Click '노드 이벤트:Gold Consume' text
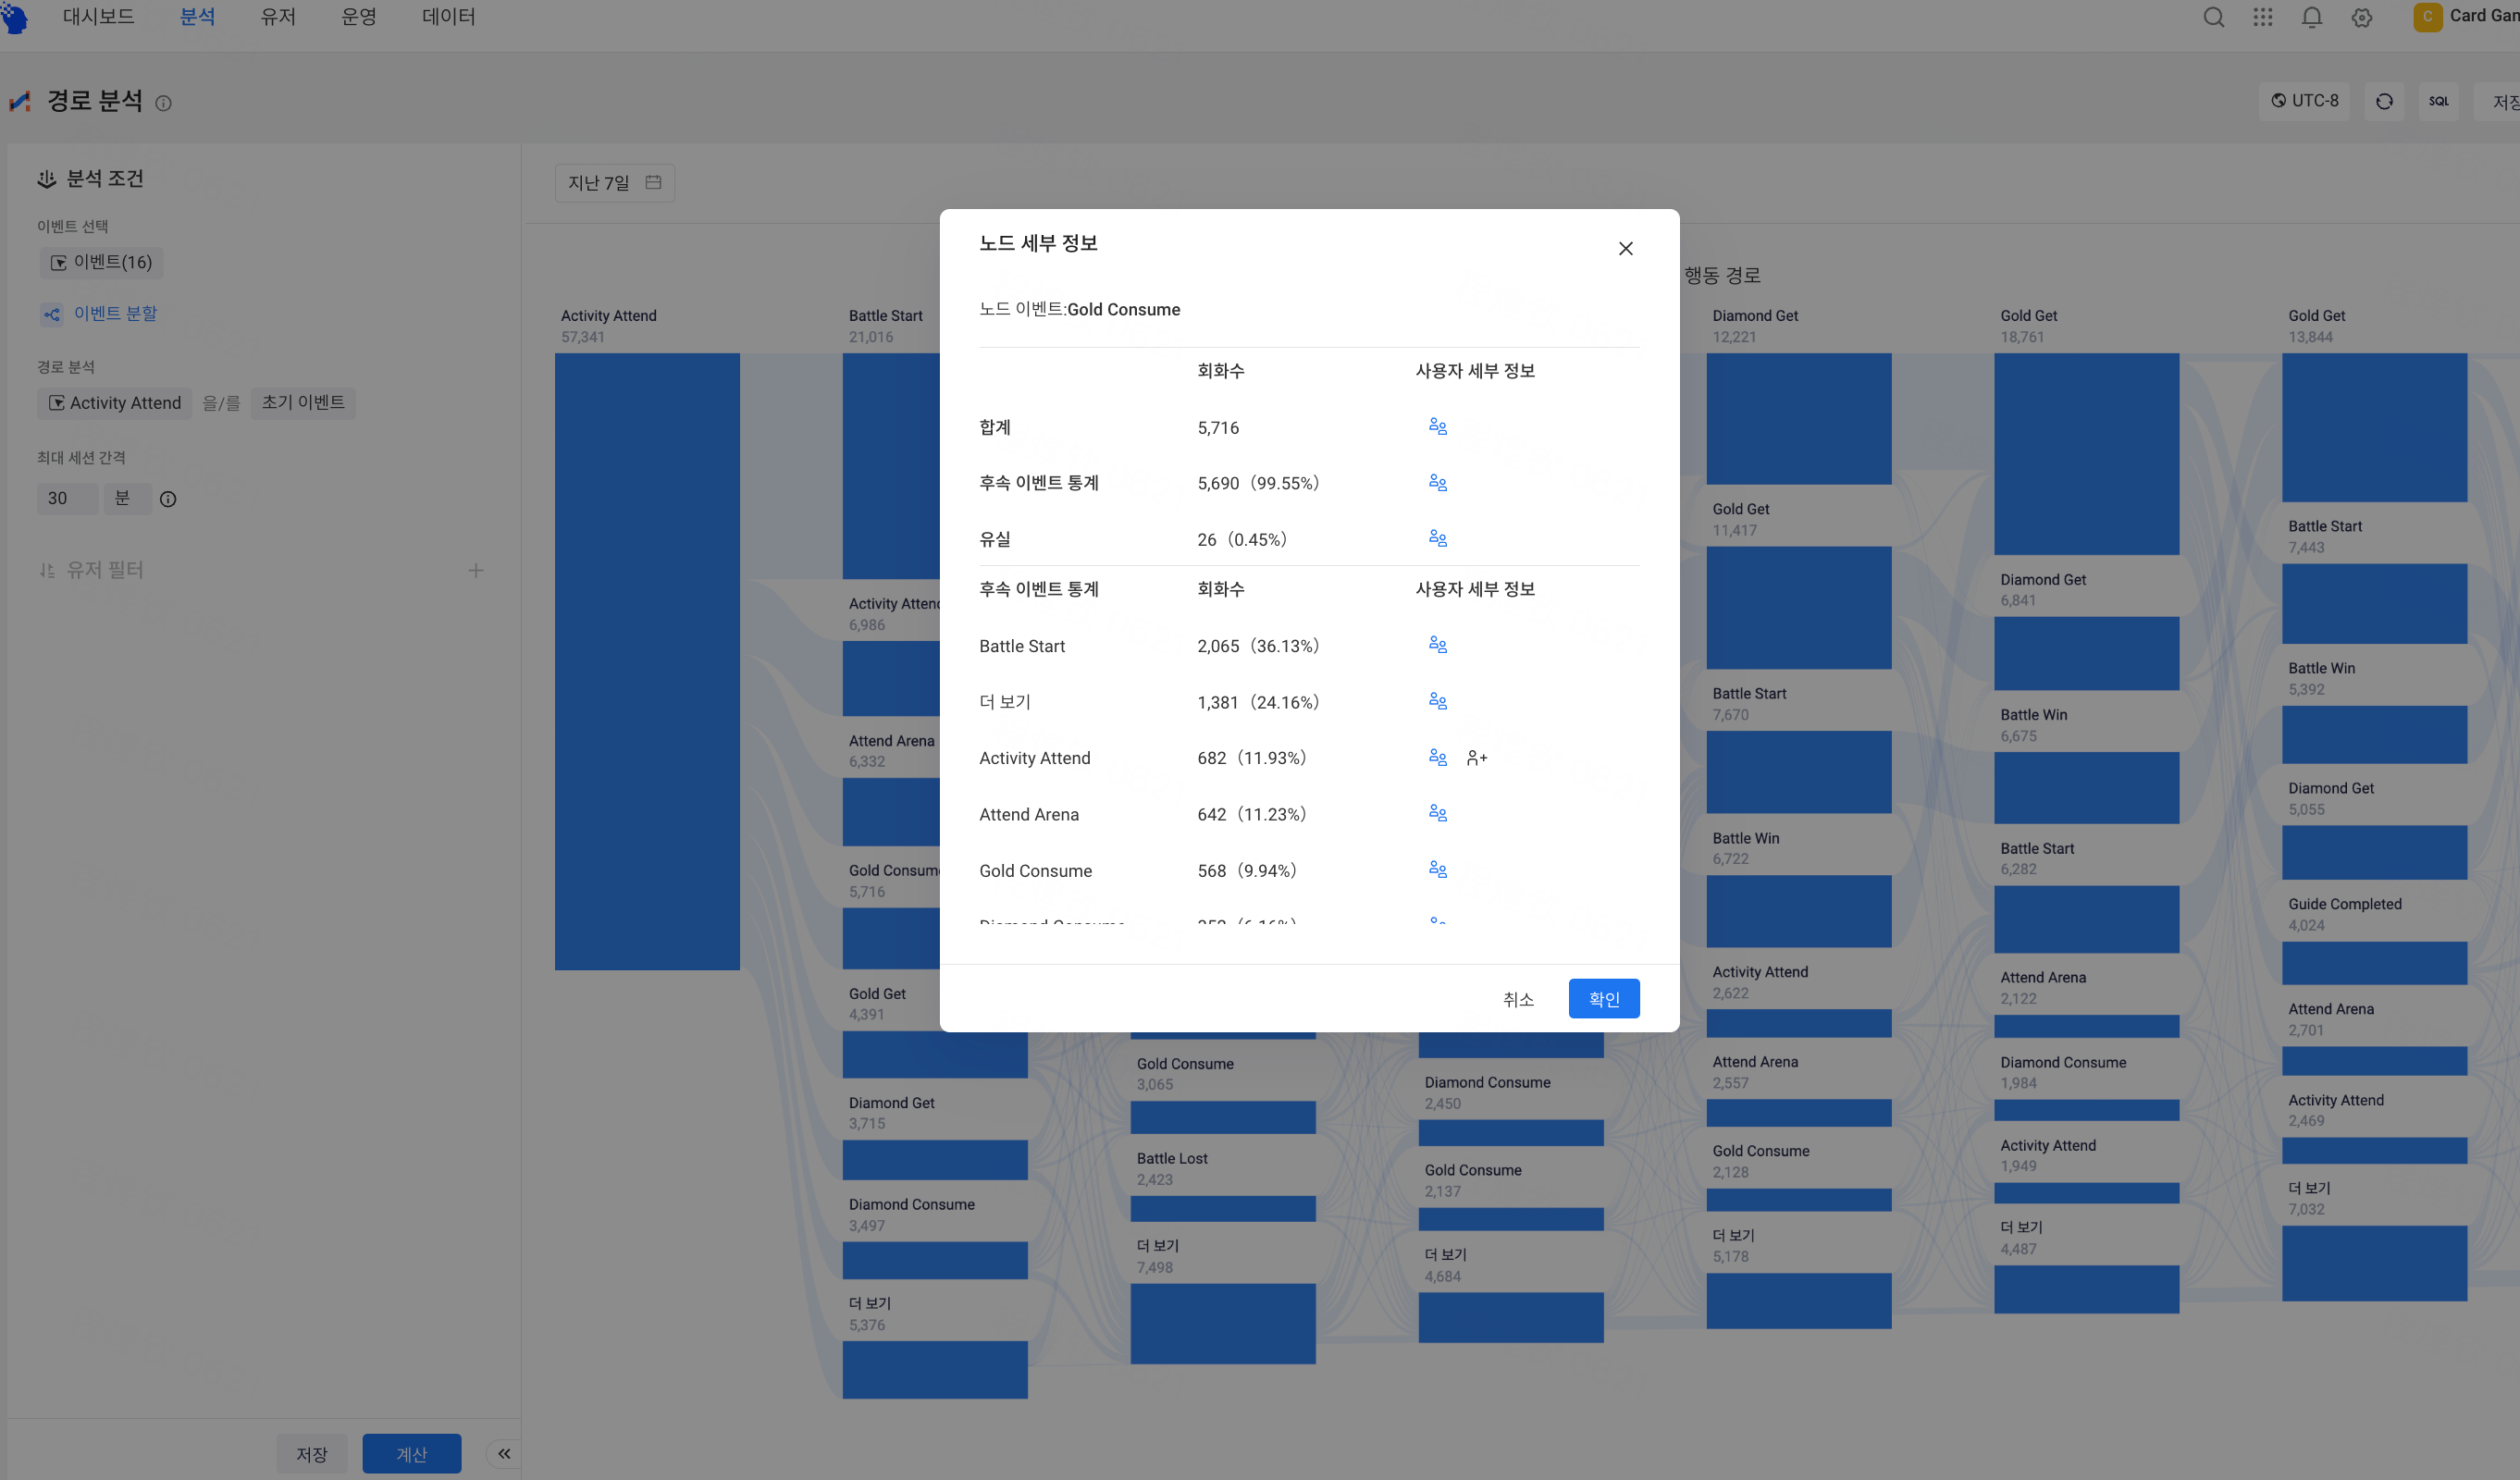 (x=1079, y=310)
